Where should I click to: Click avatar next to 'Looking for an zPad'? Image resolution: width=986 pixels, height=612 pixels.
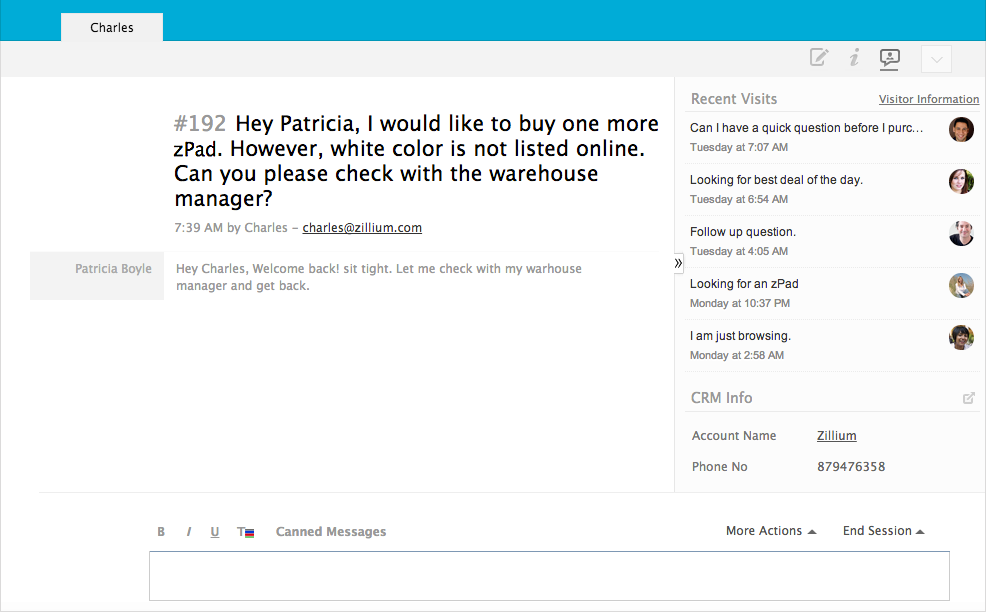961,285
